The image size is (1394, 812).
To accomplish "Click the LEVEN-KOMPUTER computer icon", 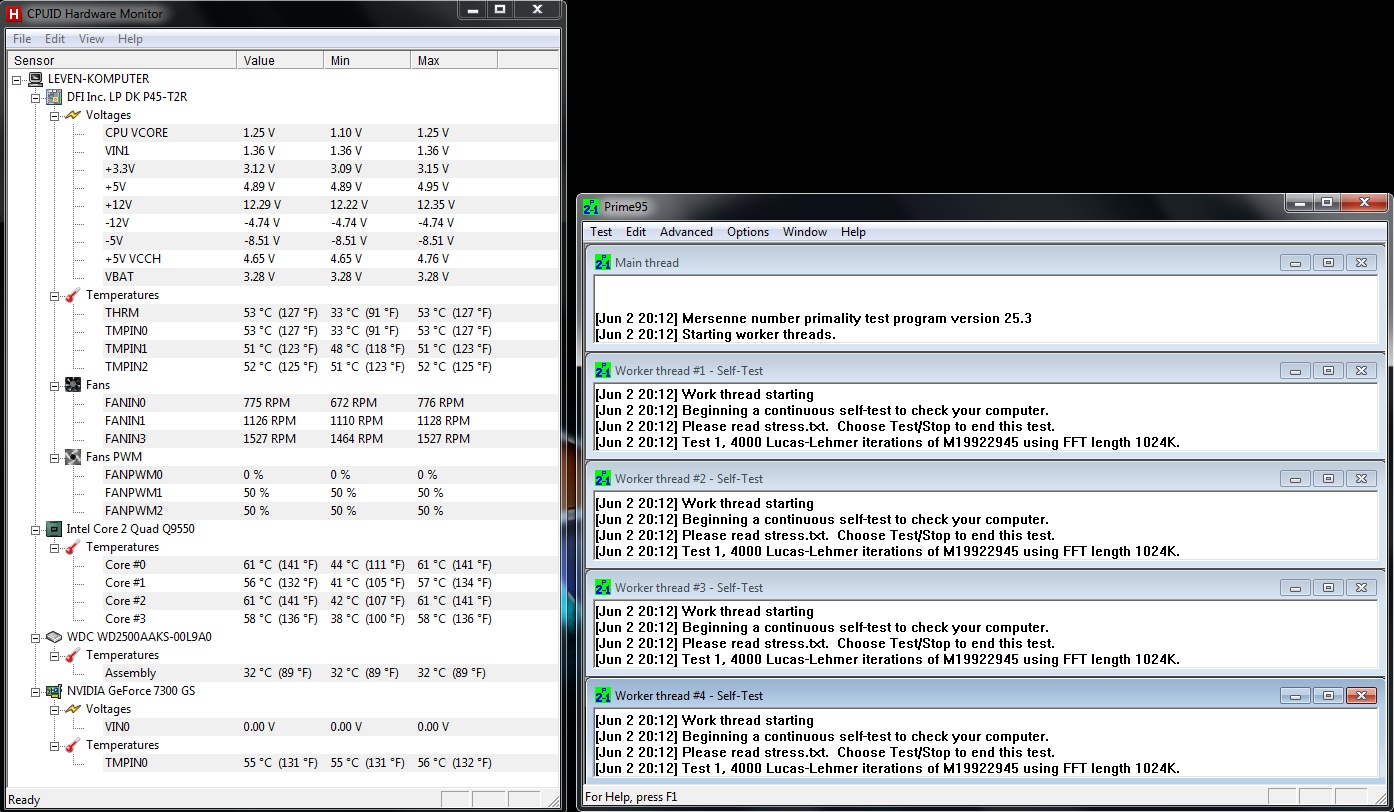I will 35,79.
